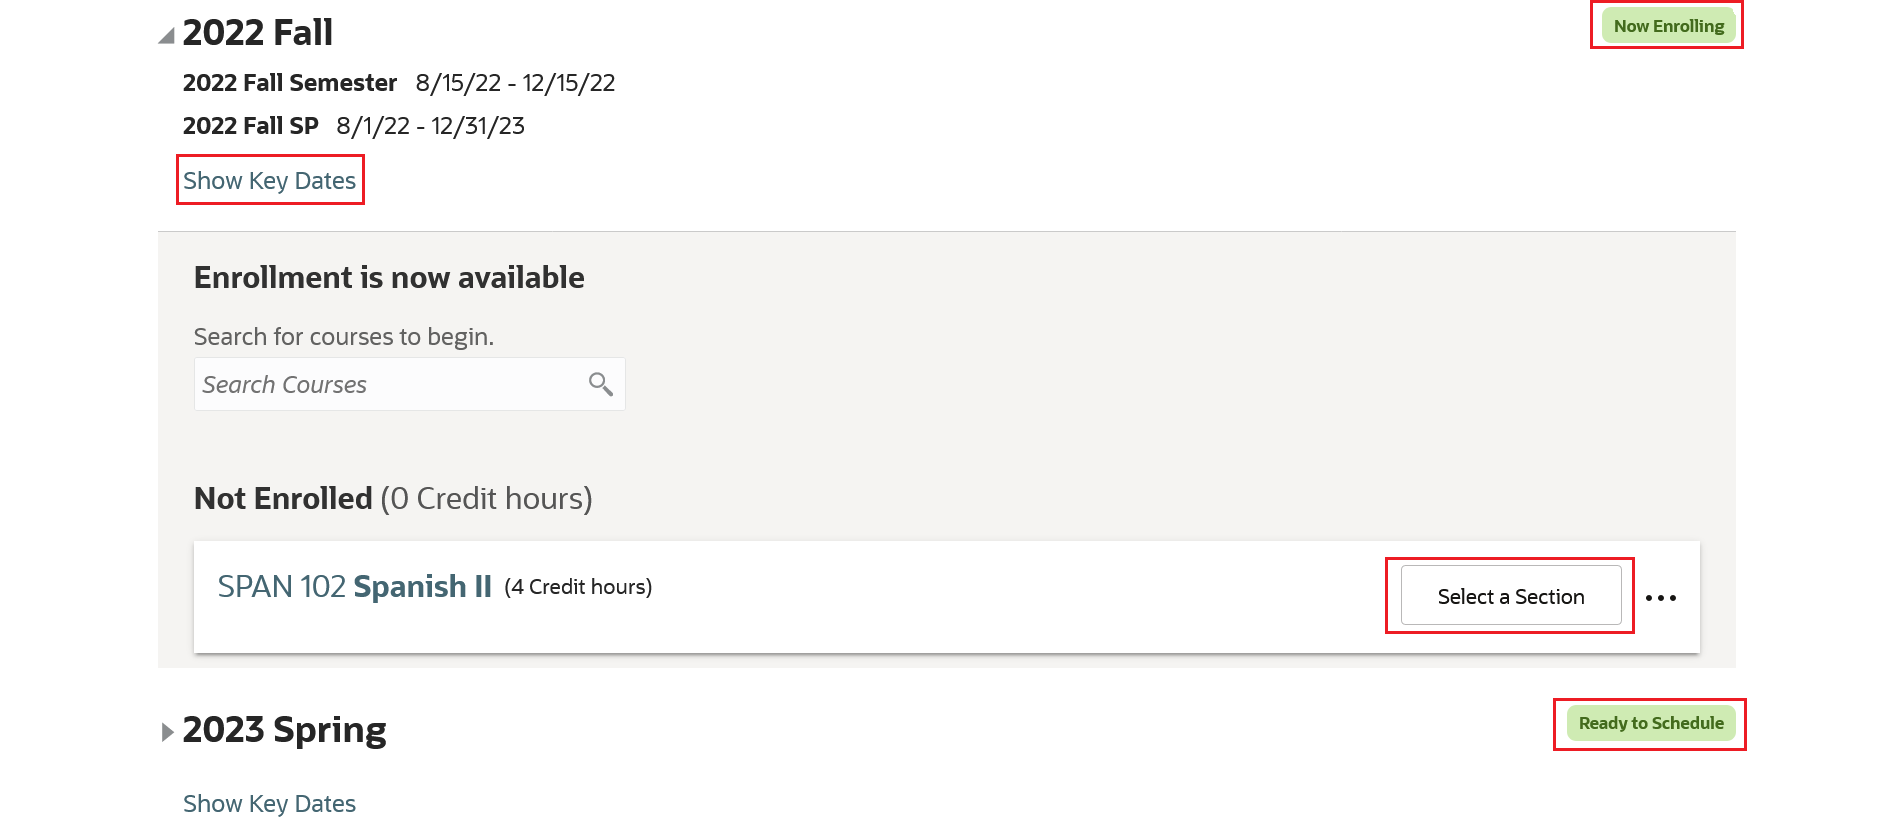Image resolution: width=1894 pixels, height=823 pixels.
Task: Click the search magnifier icon
Action: pos(600,384)
